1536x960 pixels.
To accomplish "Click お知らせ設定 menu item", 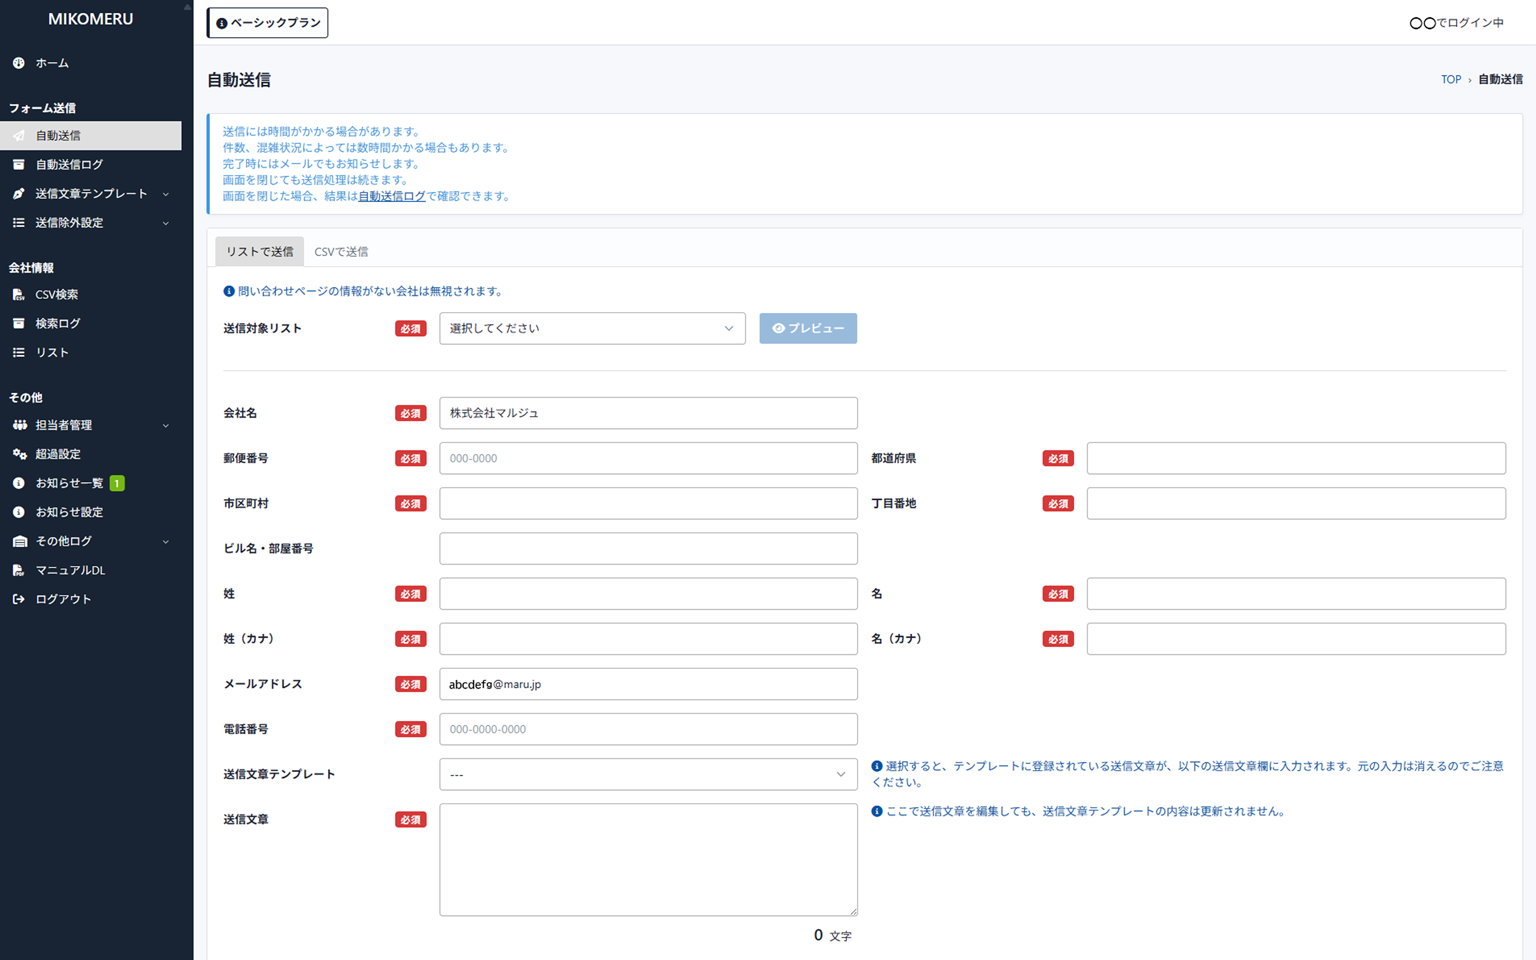I will [x=91, y=512].
